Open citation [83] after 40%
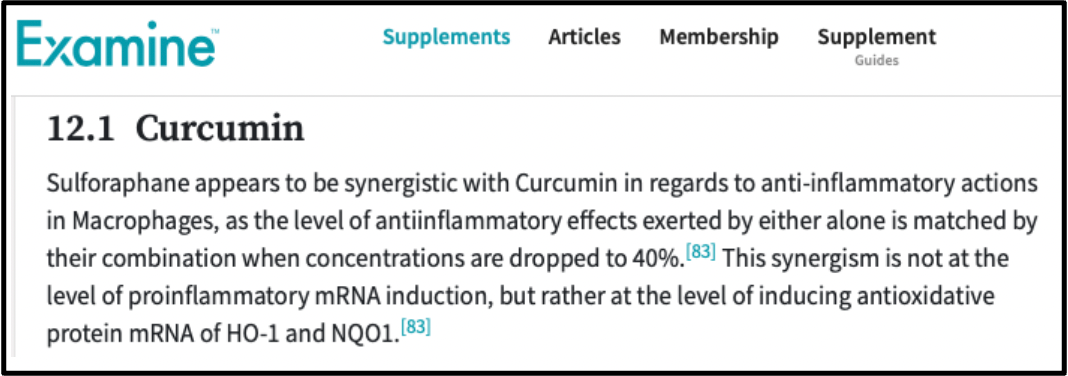The height and width of the screenshot is (376, 1068). 701,251
